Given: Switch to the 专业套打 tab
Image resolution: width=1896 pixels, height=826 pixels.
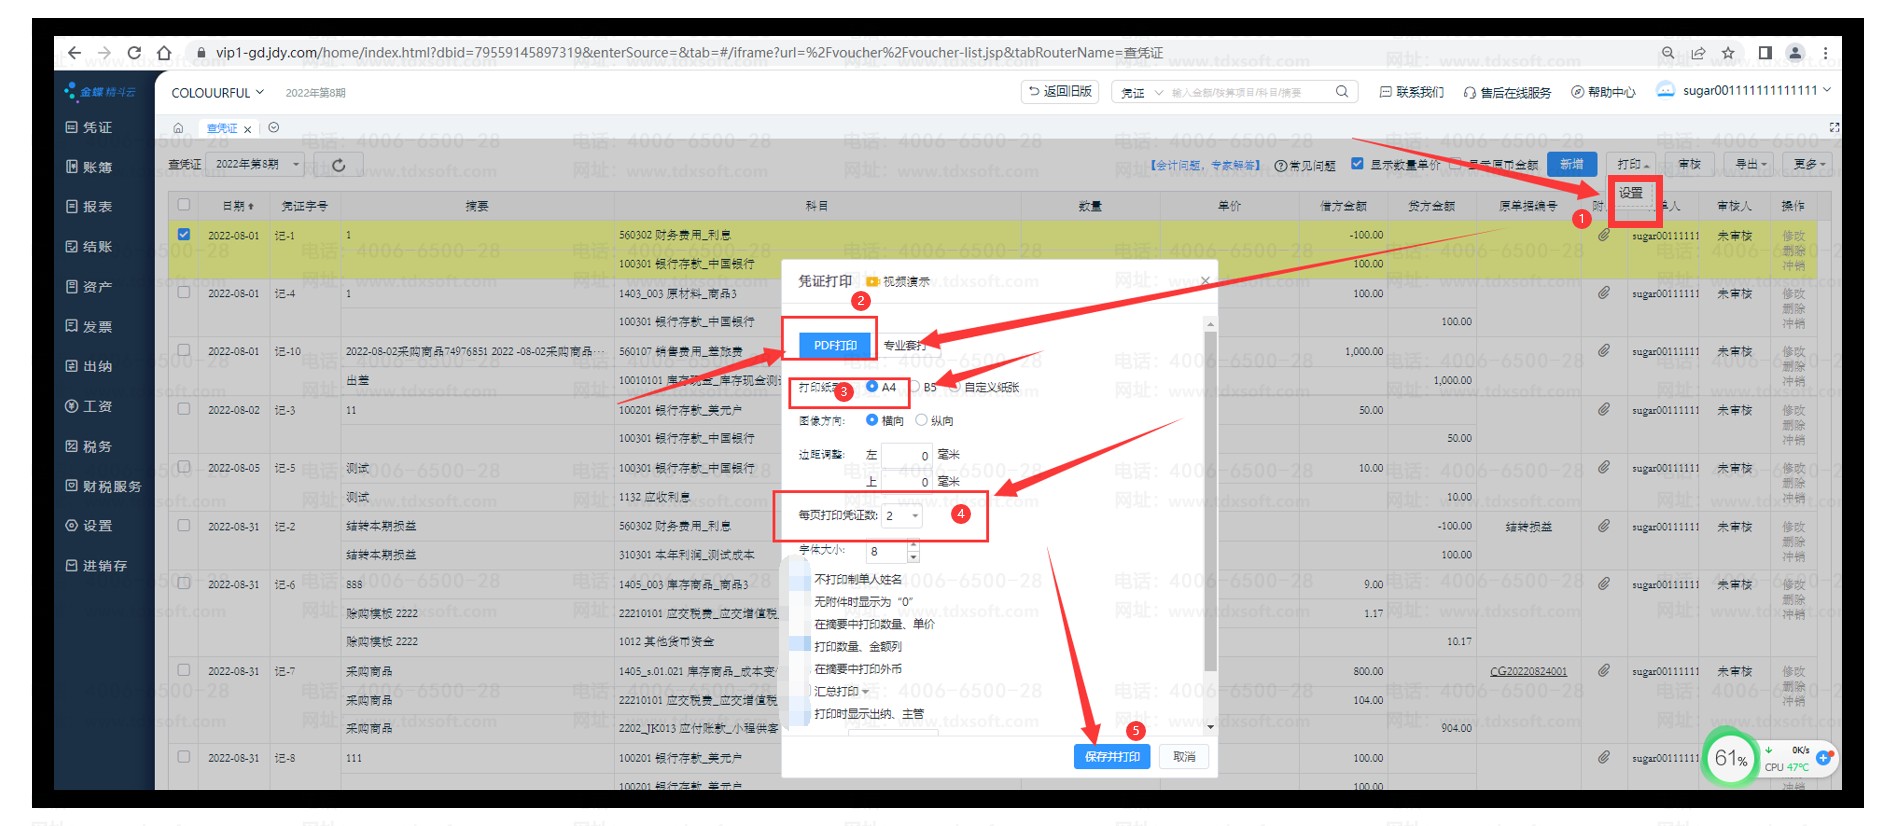Looking at the screenshot, I should tap(904, 345).
